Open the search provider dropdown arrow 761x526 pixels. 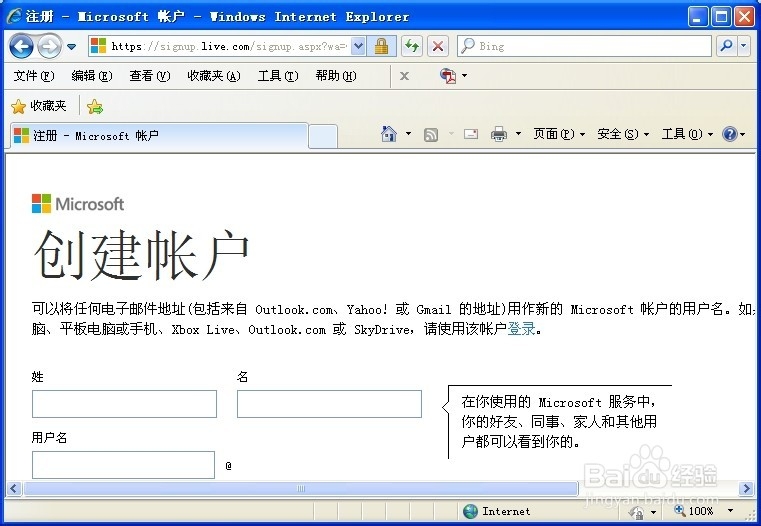[x=744, y=47]
